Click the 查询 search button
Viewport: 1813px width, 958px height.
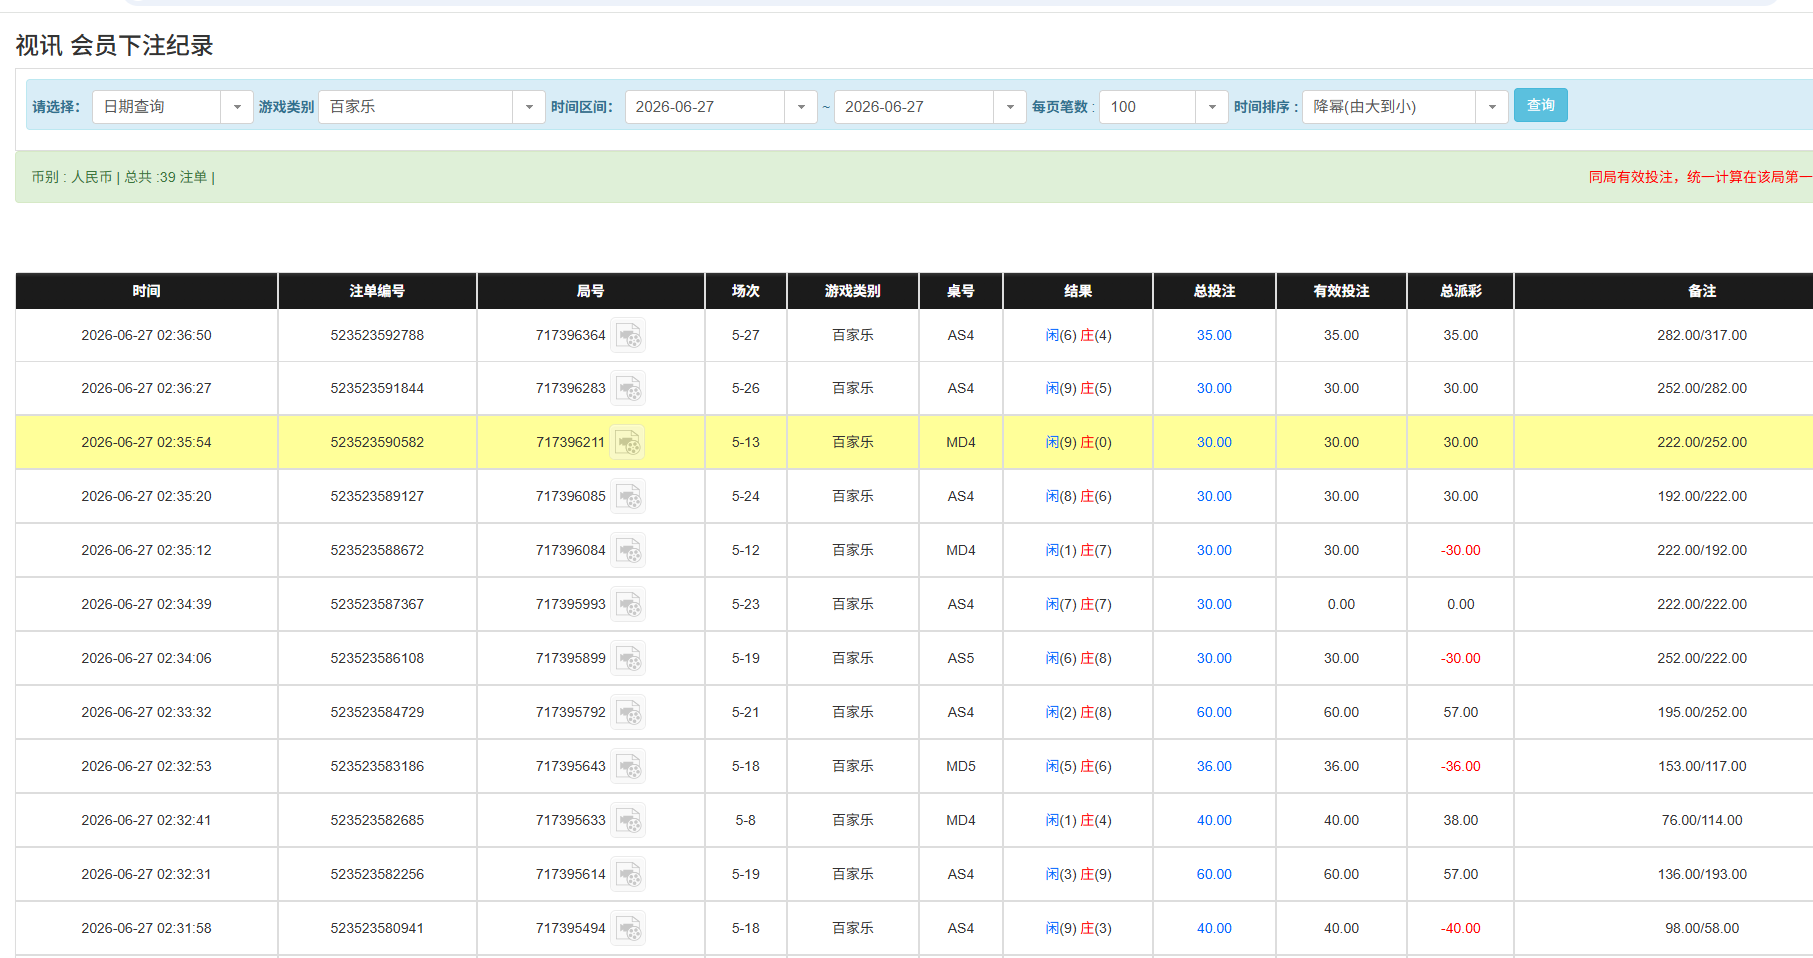click(x=1540, y=105)
